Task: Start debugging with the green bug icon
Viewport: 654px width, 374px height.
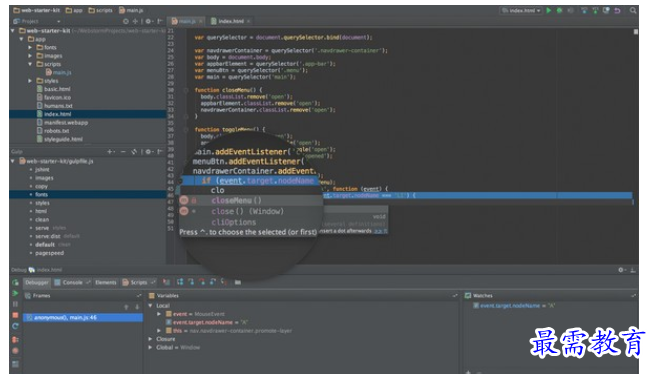Action: [x=559, y=10]
